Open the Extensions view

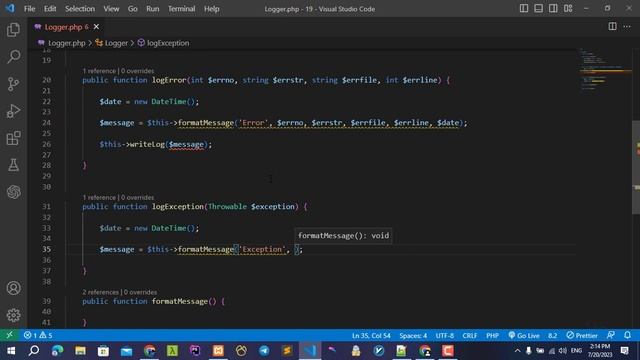point(13,138)
